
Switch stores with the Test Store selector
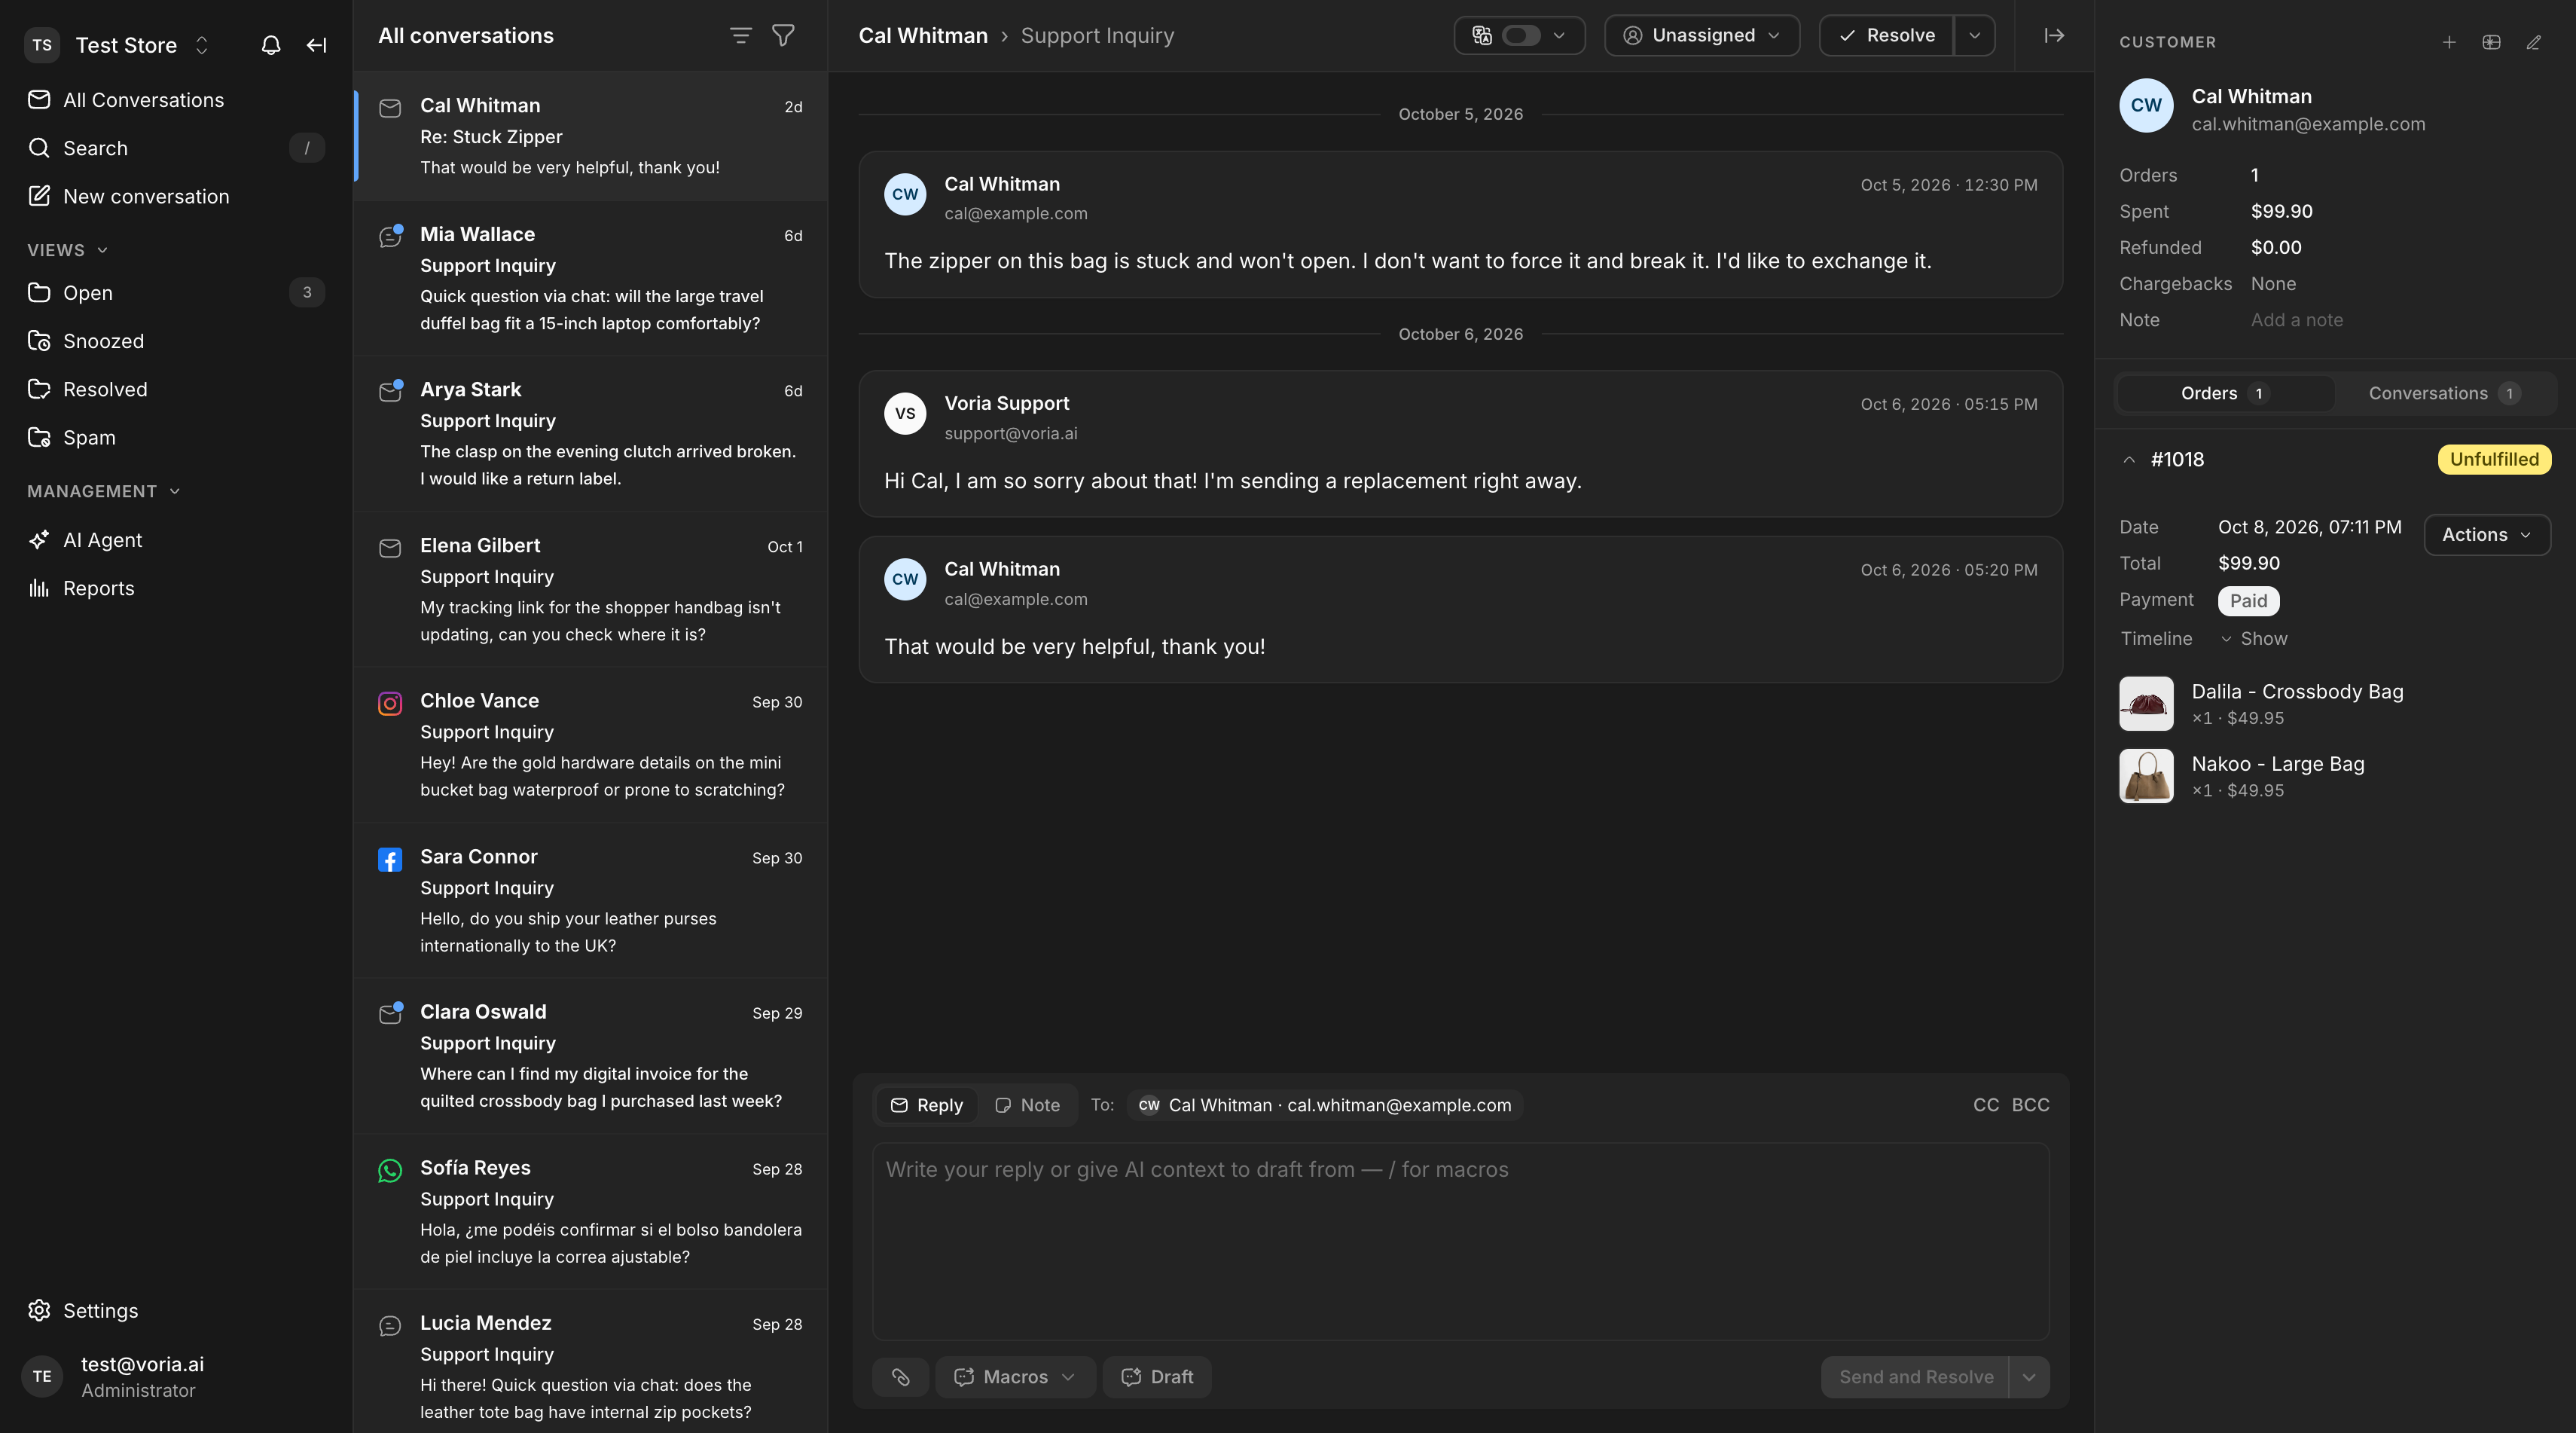pos(143,45)
